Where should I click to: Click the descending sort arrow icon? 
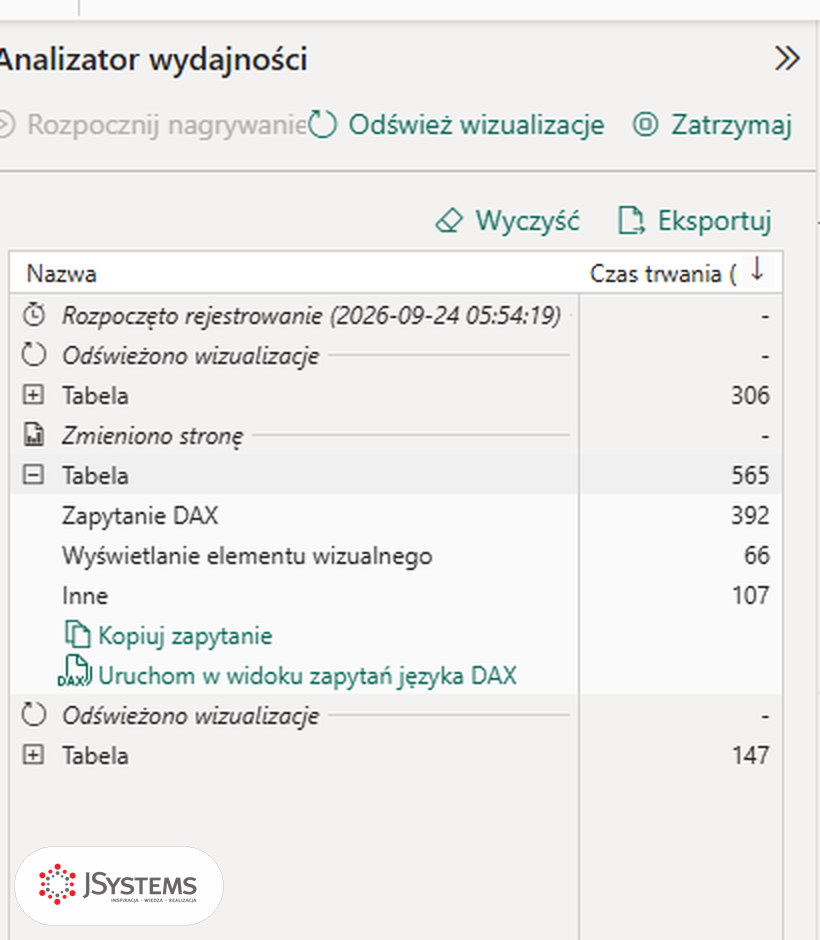pyautogui.click(x=758, y=269)
